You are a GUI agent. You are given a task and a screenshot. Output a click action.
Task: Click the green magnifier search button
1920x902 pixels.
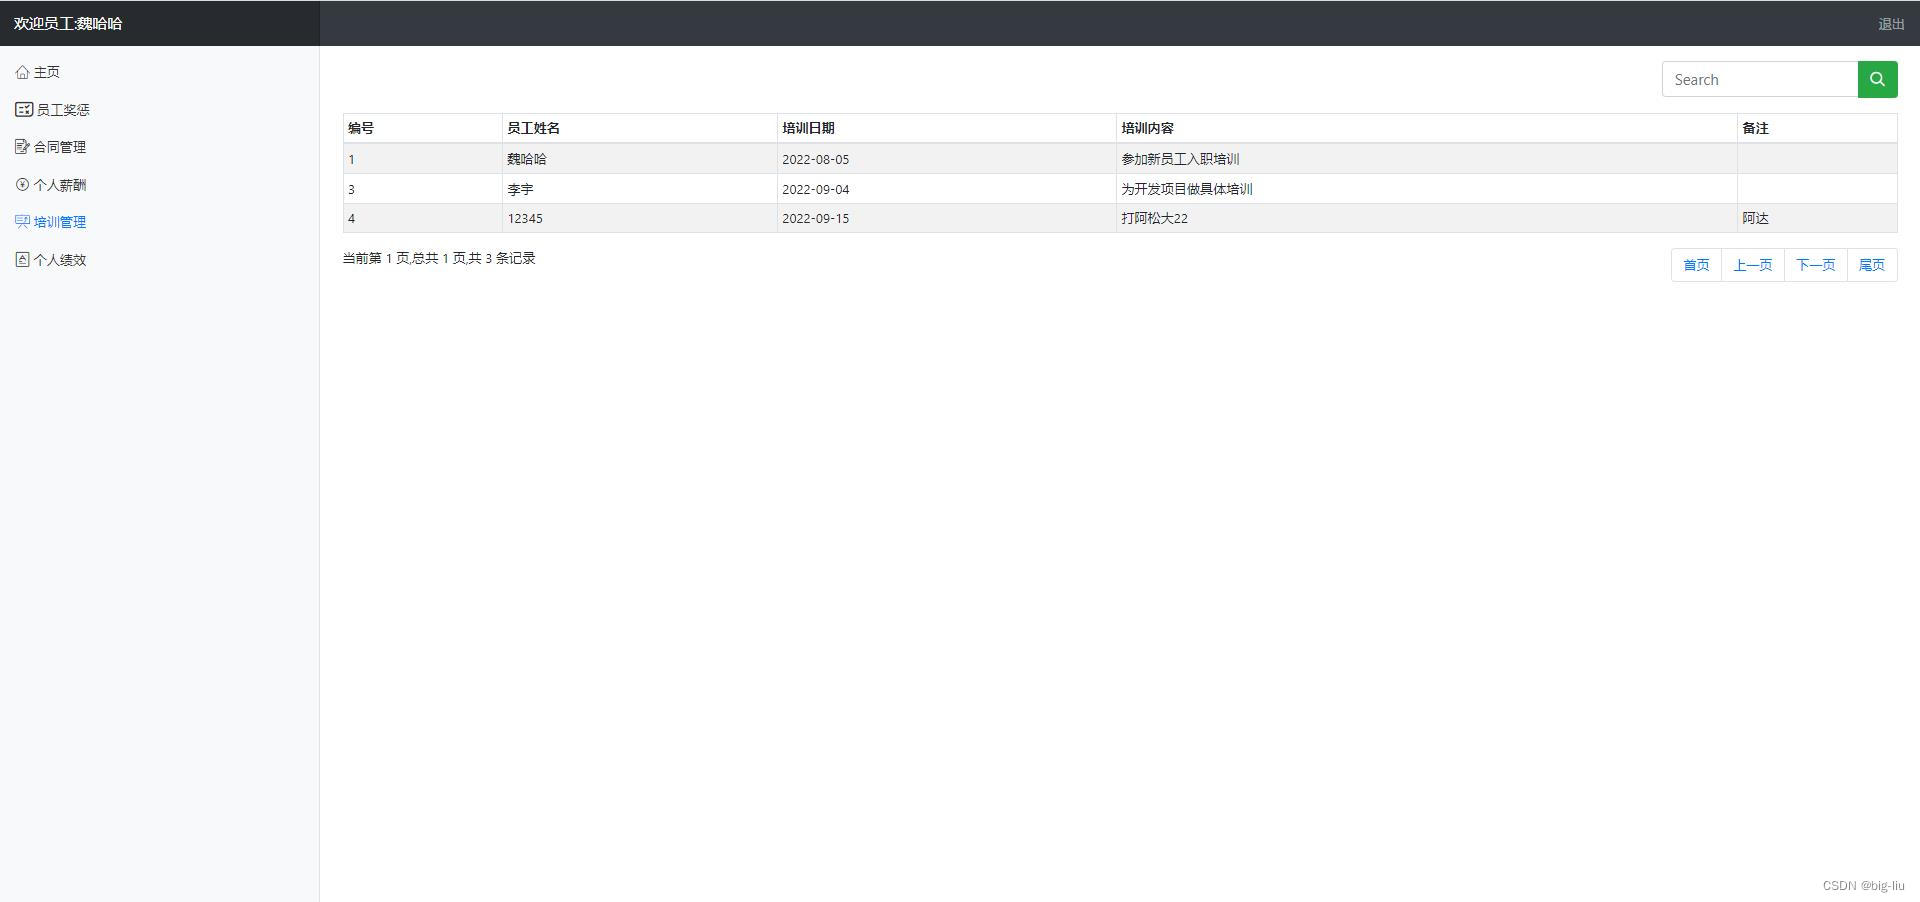tap(1877, 80)
